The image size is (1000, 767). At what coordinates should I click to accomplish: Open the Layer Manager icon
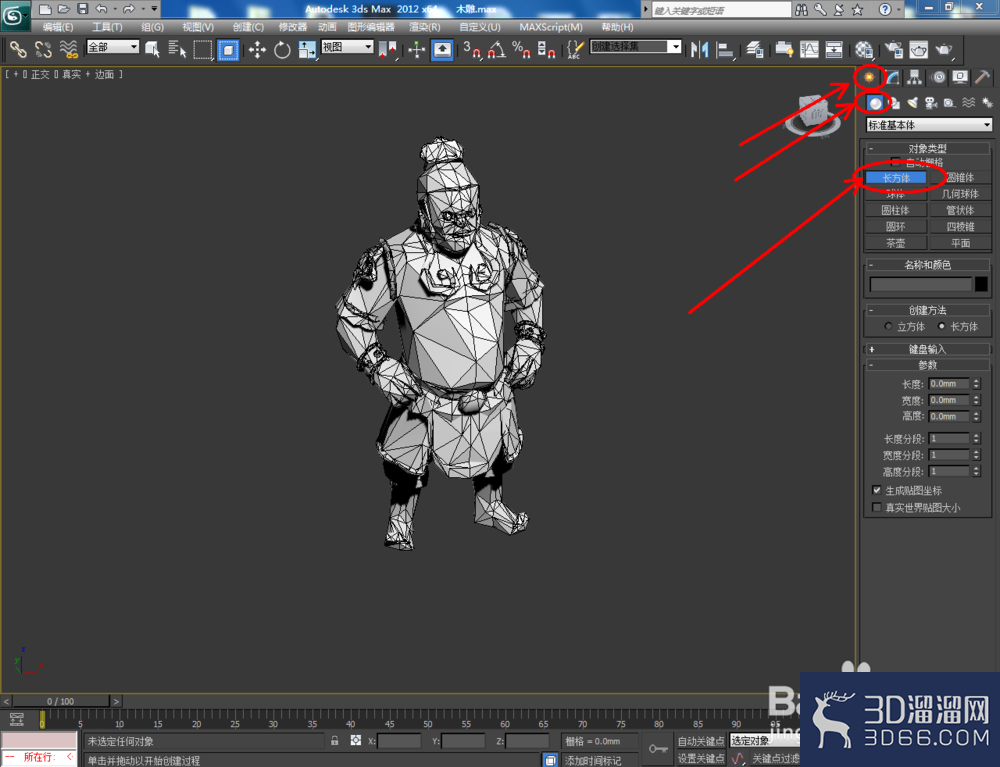coord(755,49)
